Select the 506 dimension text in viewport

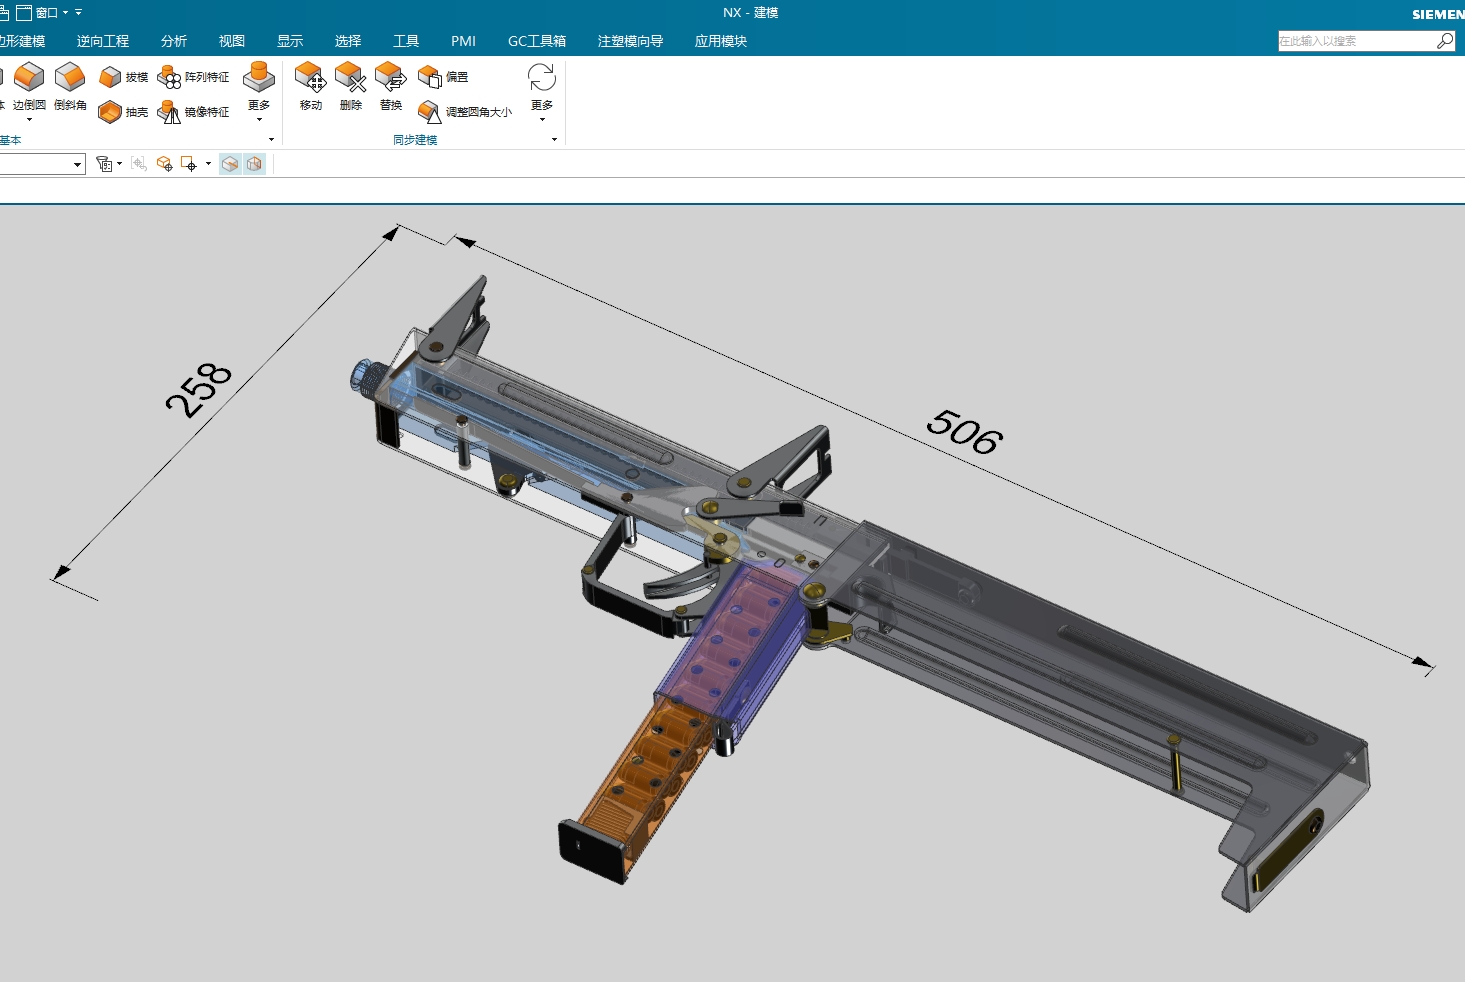tap(964, 431)
